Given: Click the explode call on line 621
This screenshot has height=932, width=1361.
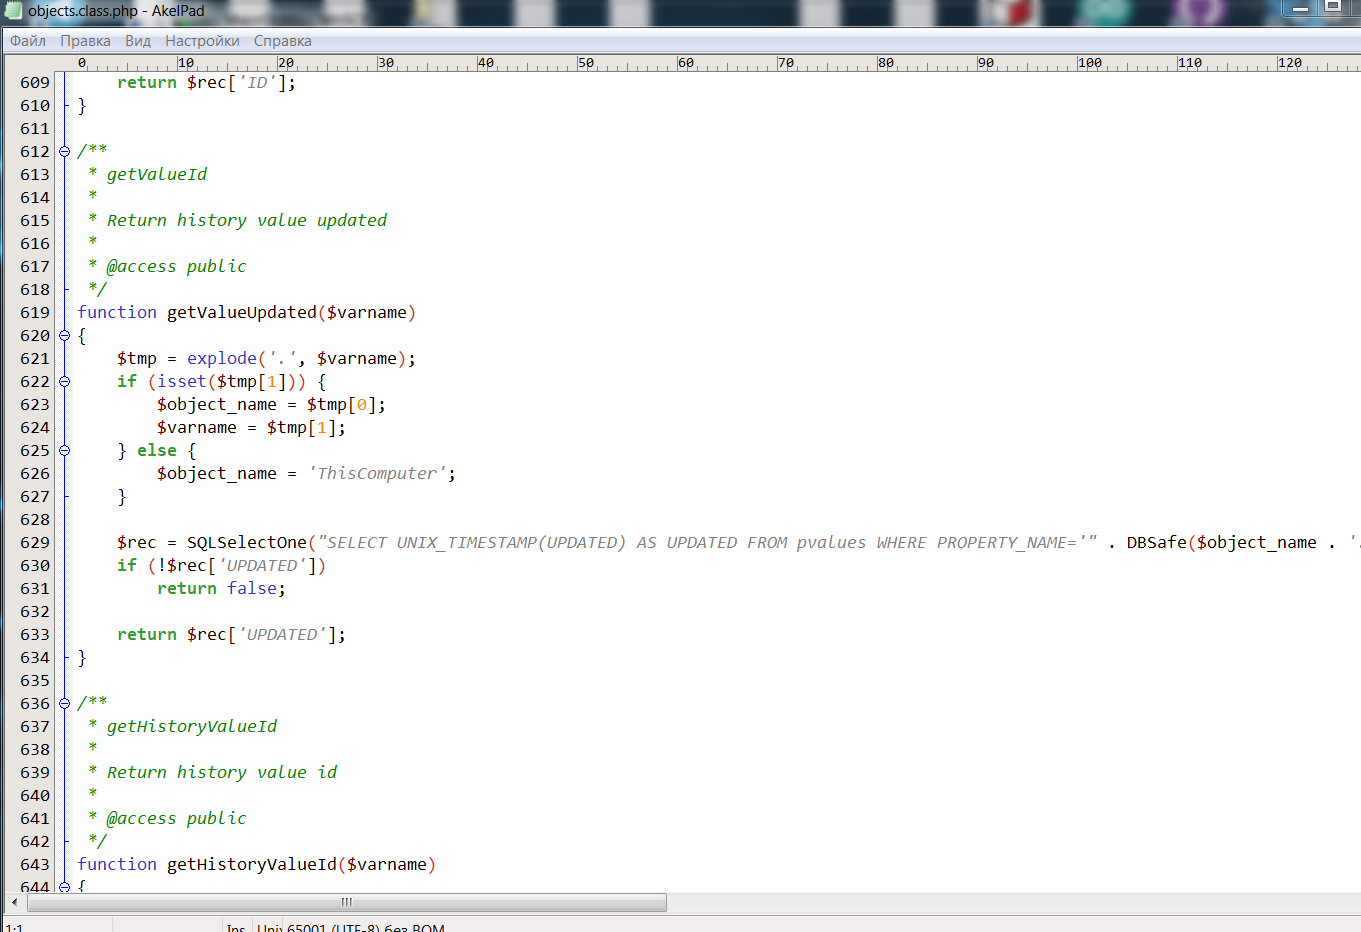Looking at the screenshot, I should pyautogui.click(x=222, y=358).
